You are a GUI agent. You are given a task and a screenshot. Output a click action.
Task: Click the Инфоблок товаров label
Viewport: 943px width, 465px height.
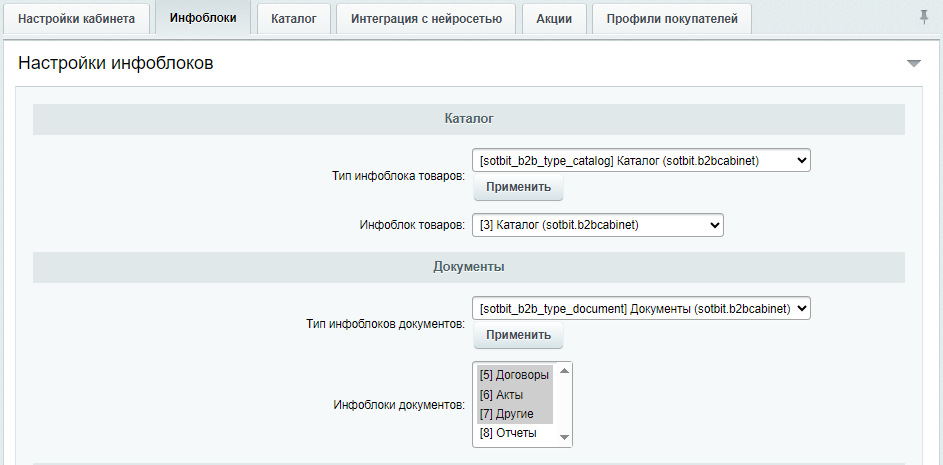(x=413, y=225)
